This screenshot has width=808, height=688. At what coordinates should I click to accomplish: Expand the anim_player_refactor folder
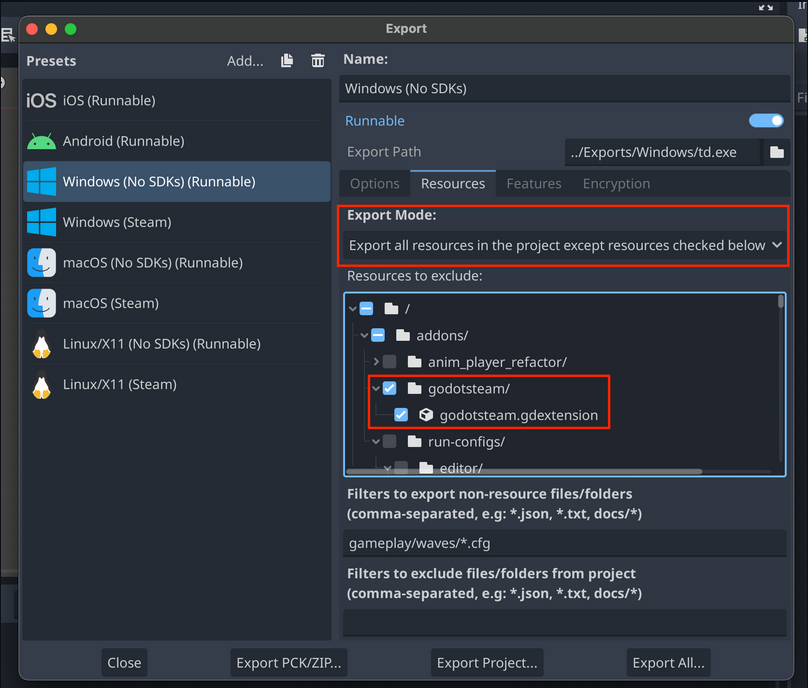tap(376, 362)
